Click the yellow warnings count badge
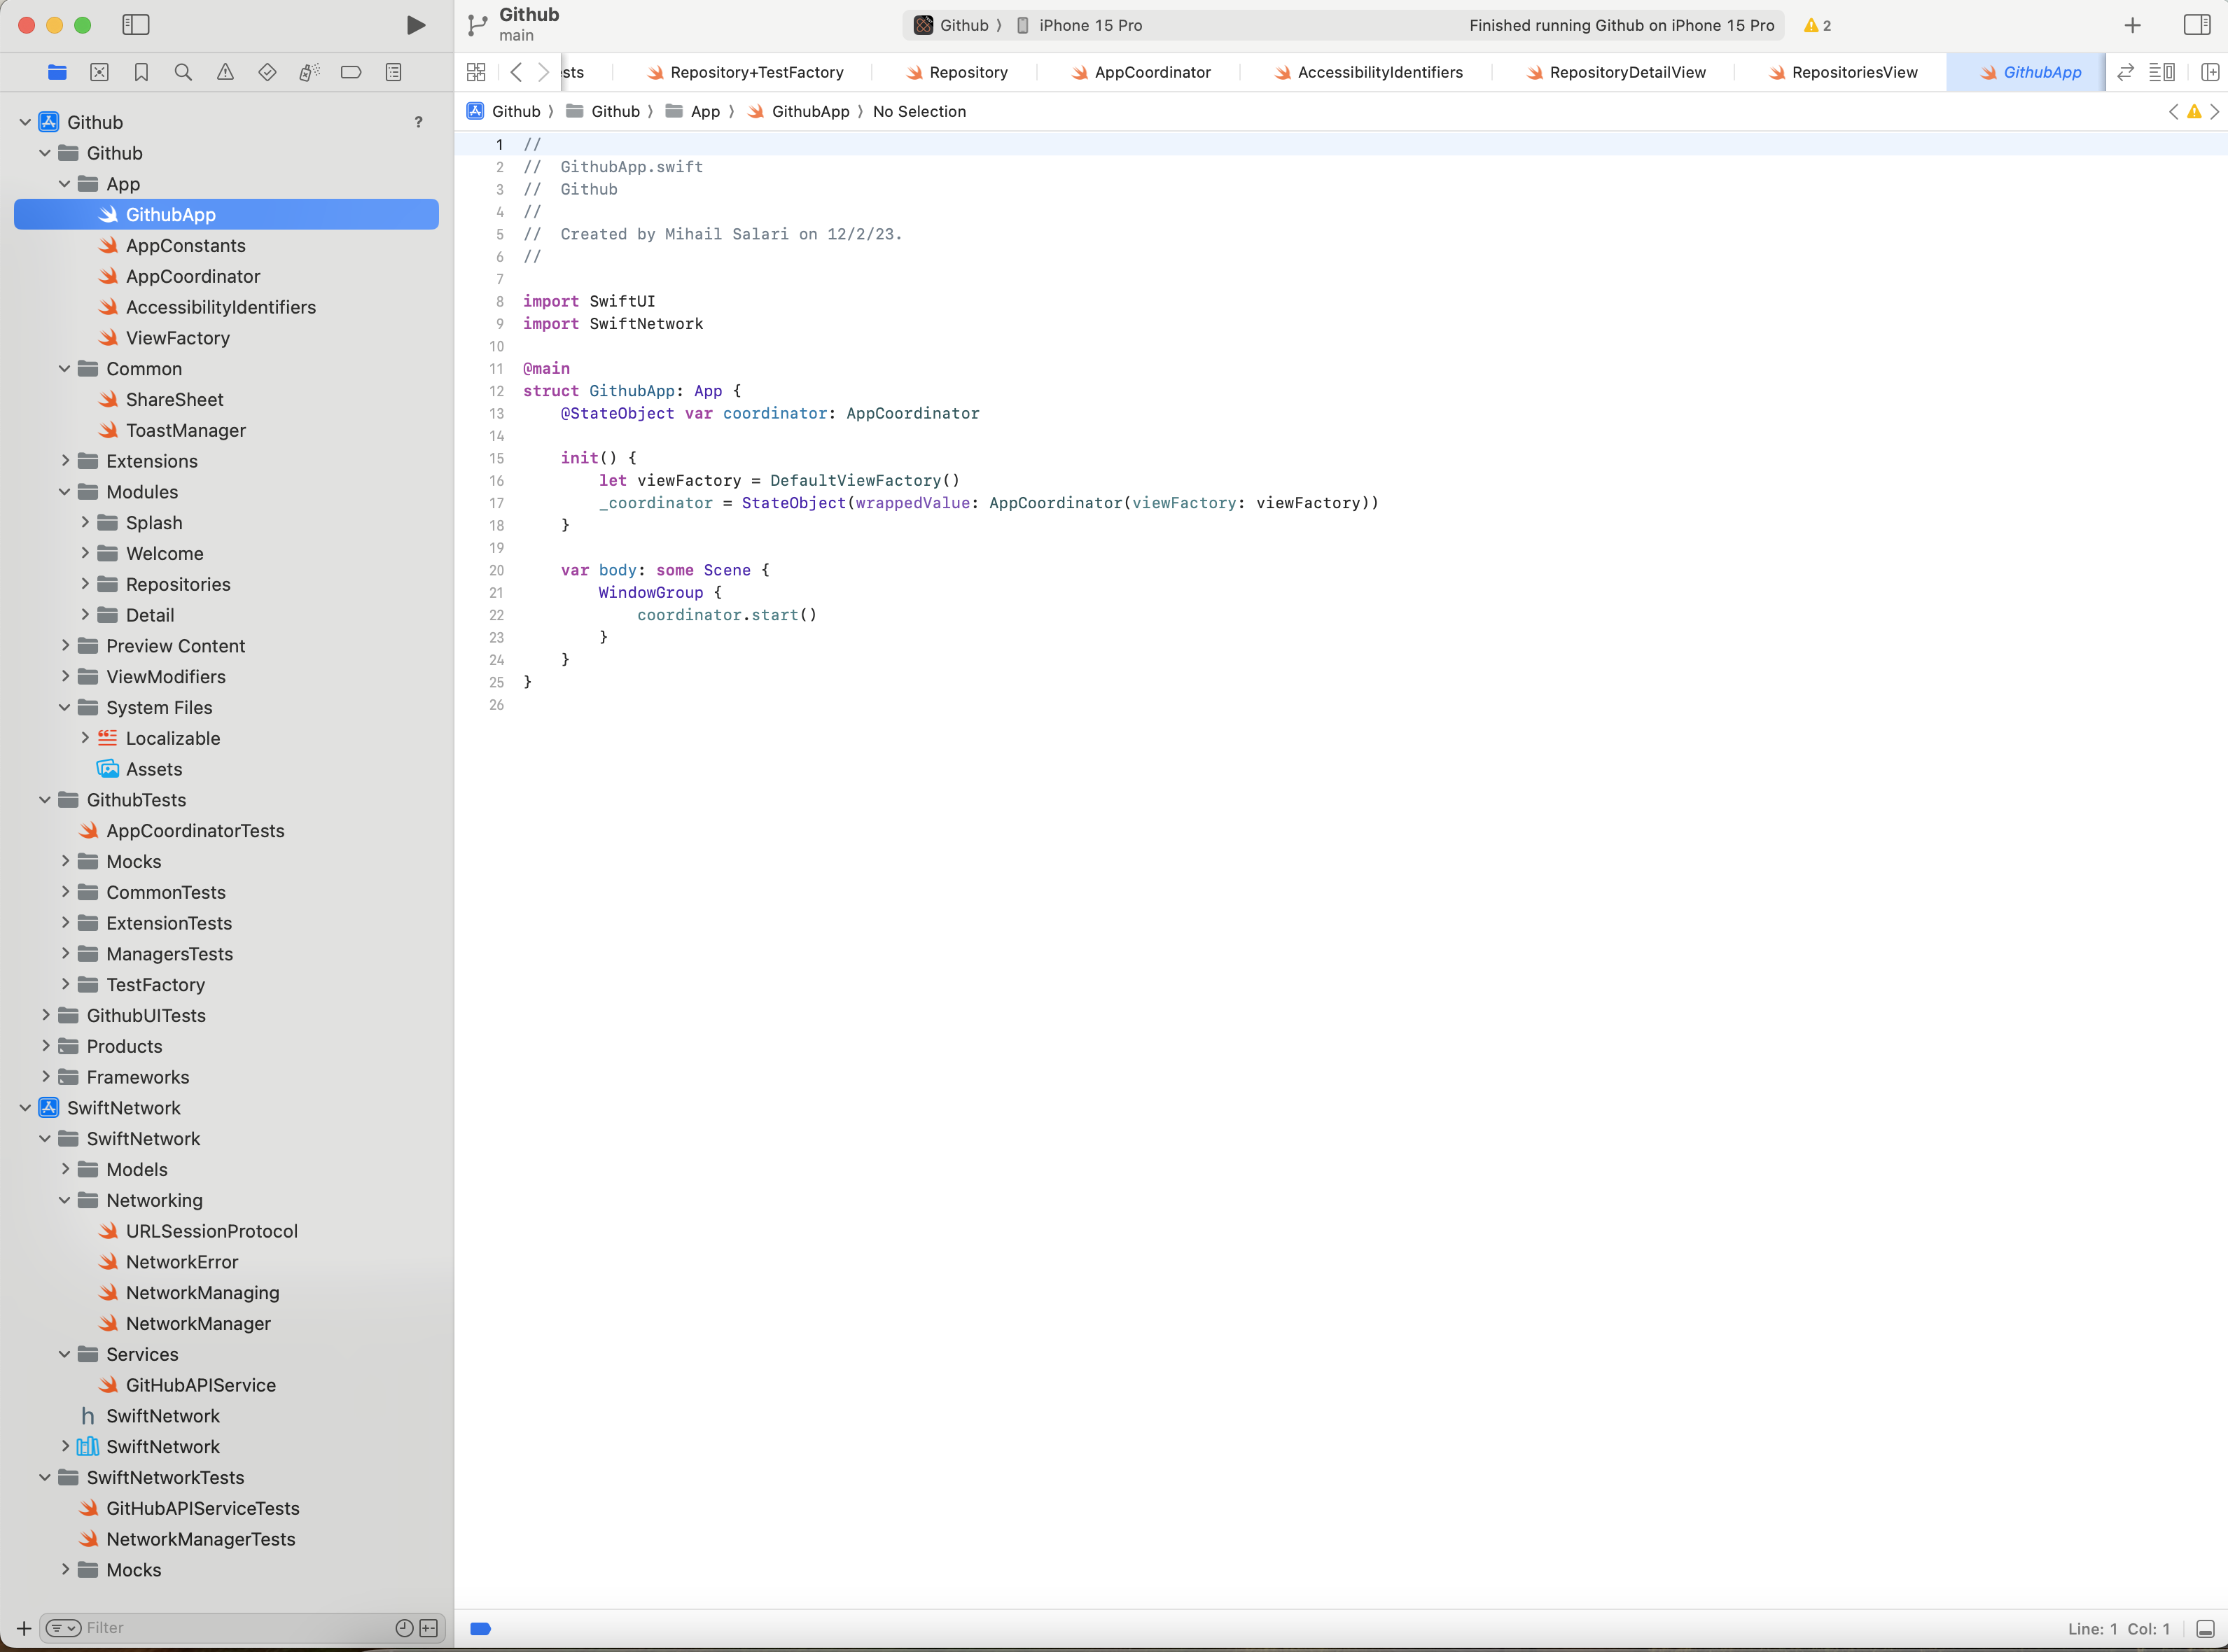This screenshot has width=2228, height=1652. tap(1817, 25)
